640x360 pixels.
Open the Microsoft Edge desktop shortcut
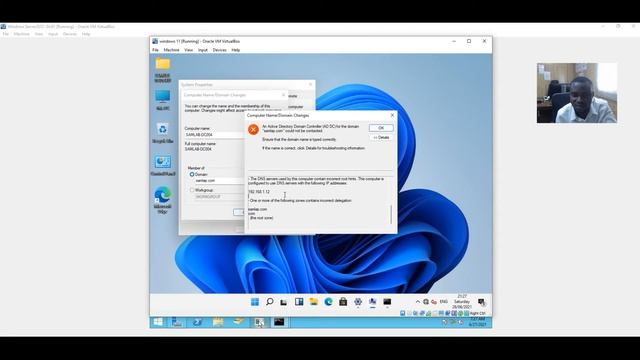pyautogui.click(x=162, y=195)
